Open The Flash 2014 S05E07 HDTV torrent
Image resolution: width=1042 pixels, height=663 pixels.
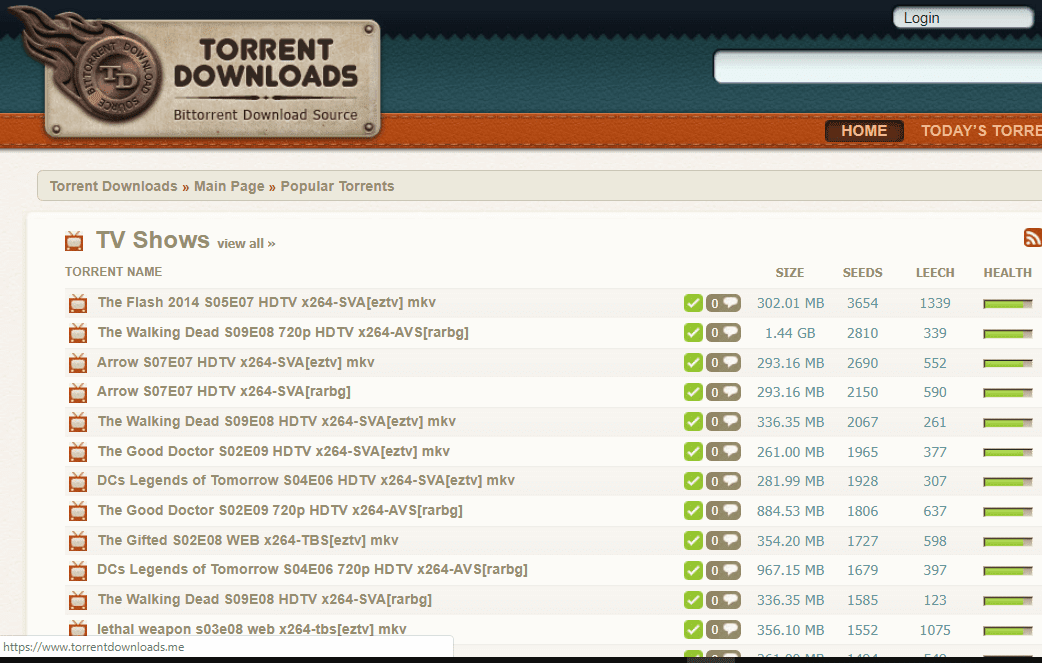tap(266, 302)
